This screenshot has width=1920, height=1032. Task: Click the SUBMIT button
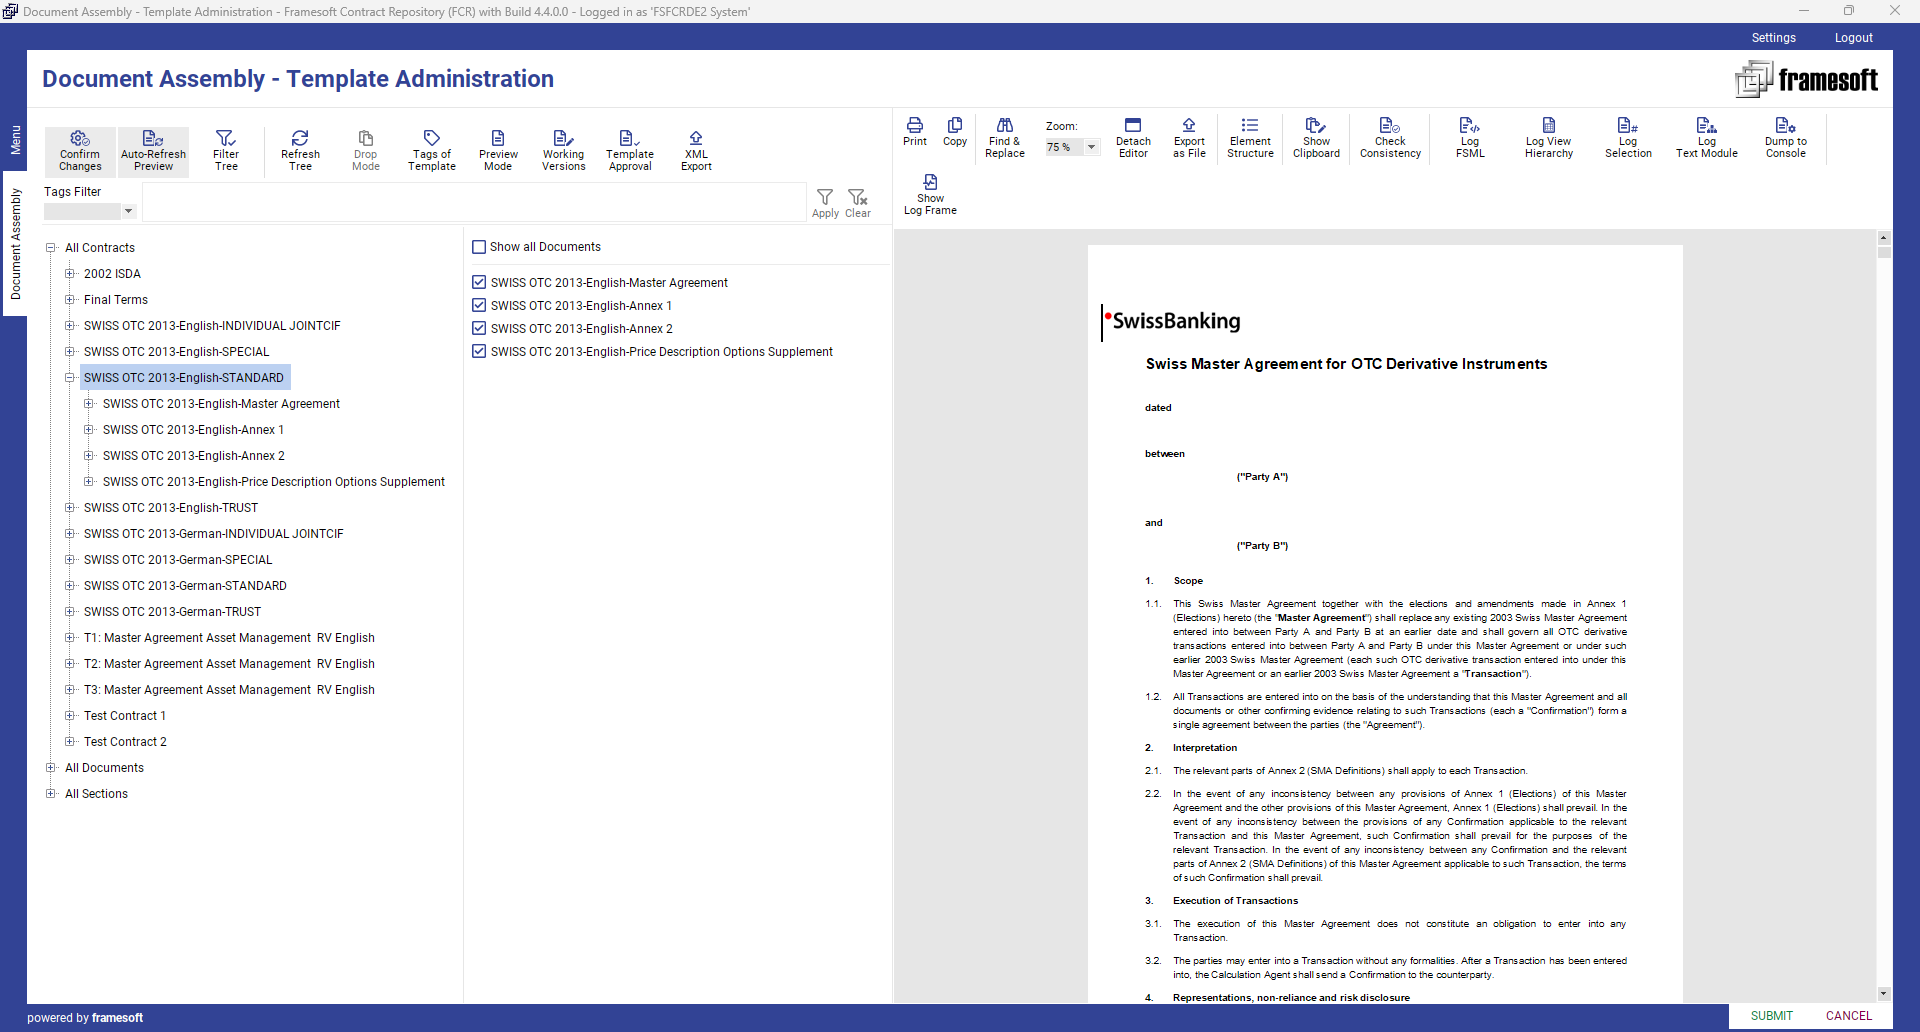tap(1771, 1016)
